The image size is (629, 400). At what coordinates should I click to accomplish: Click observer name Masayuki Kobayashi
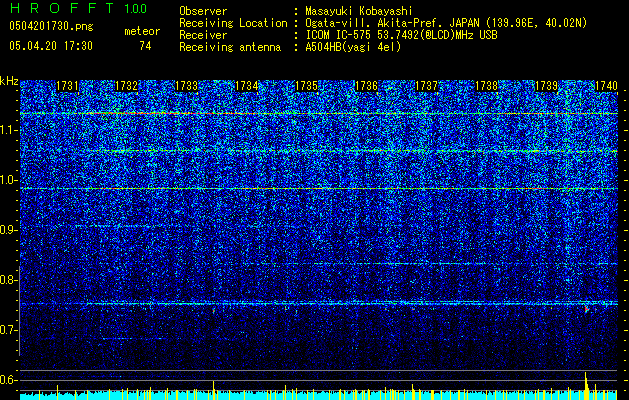pyautogui.click(x=359, y=11)
